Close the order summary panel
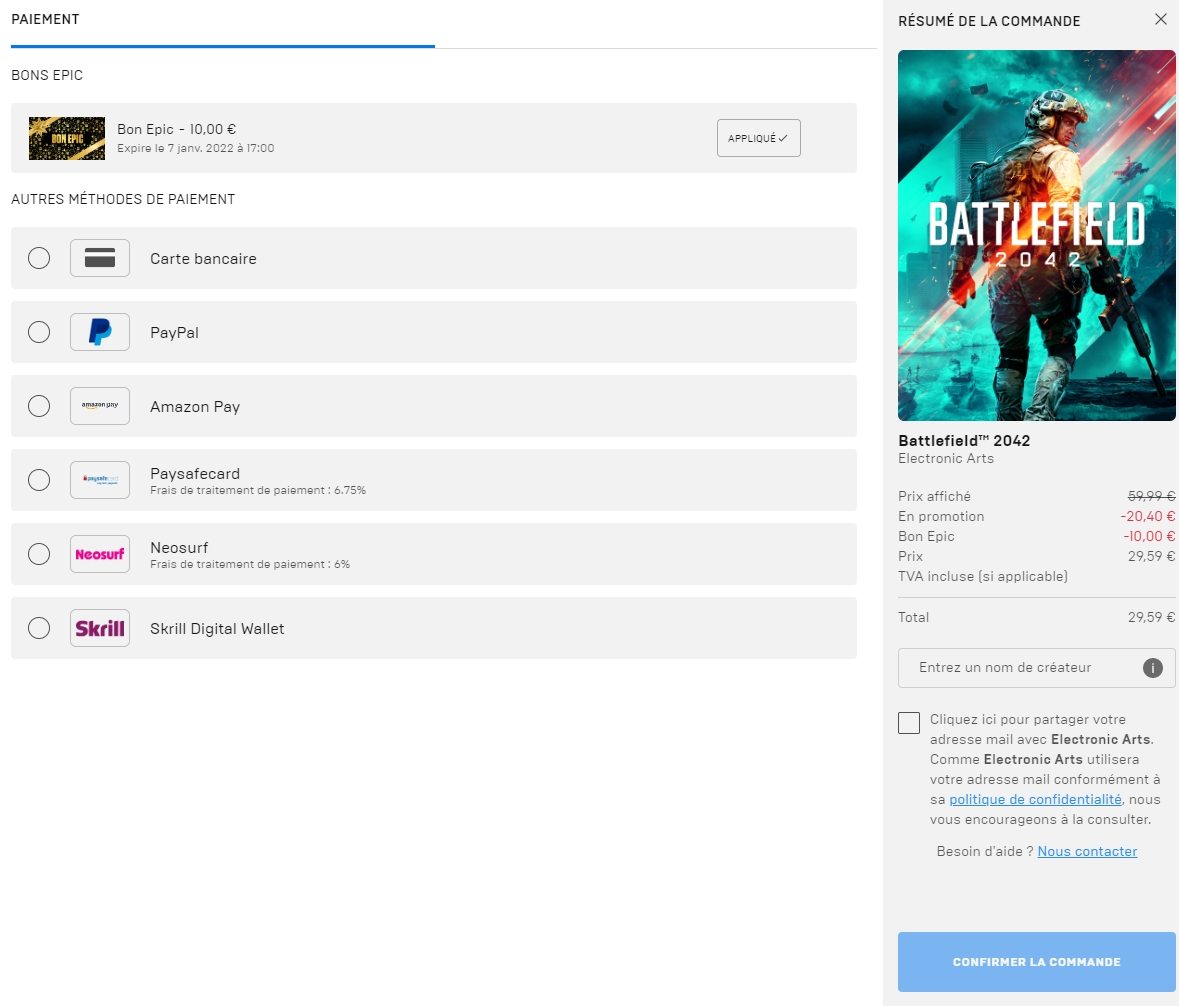This screenshot has height=1006, width=1179. click(1161, 20)
